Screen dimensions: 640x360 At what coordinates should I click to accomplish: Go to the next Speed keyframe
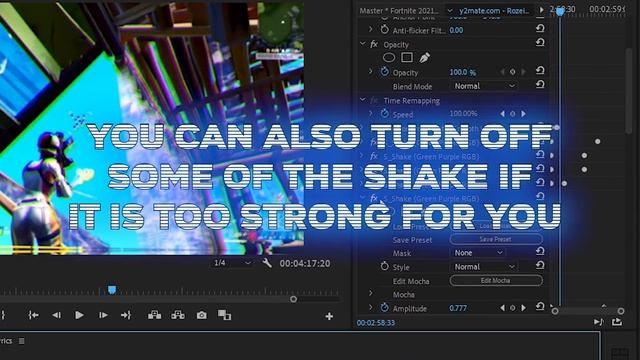tap(523, 114)
